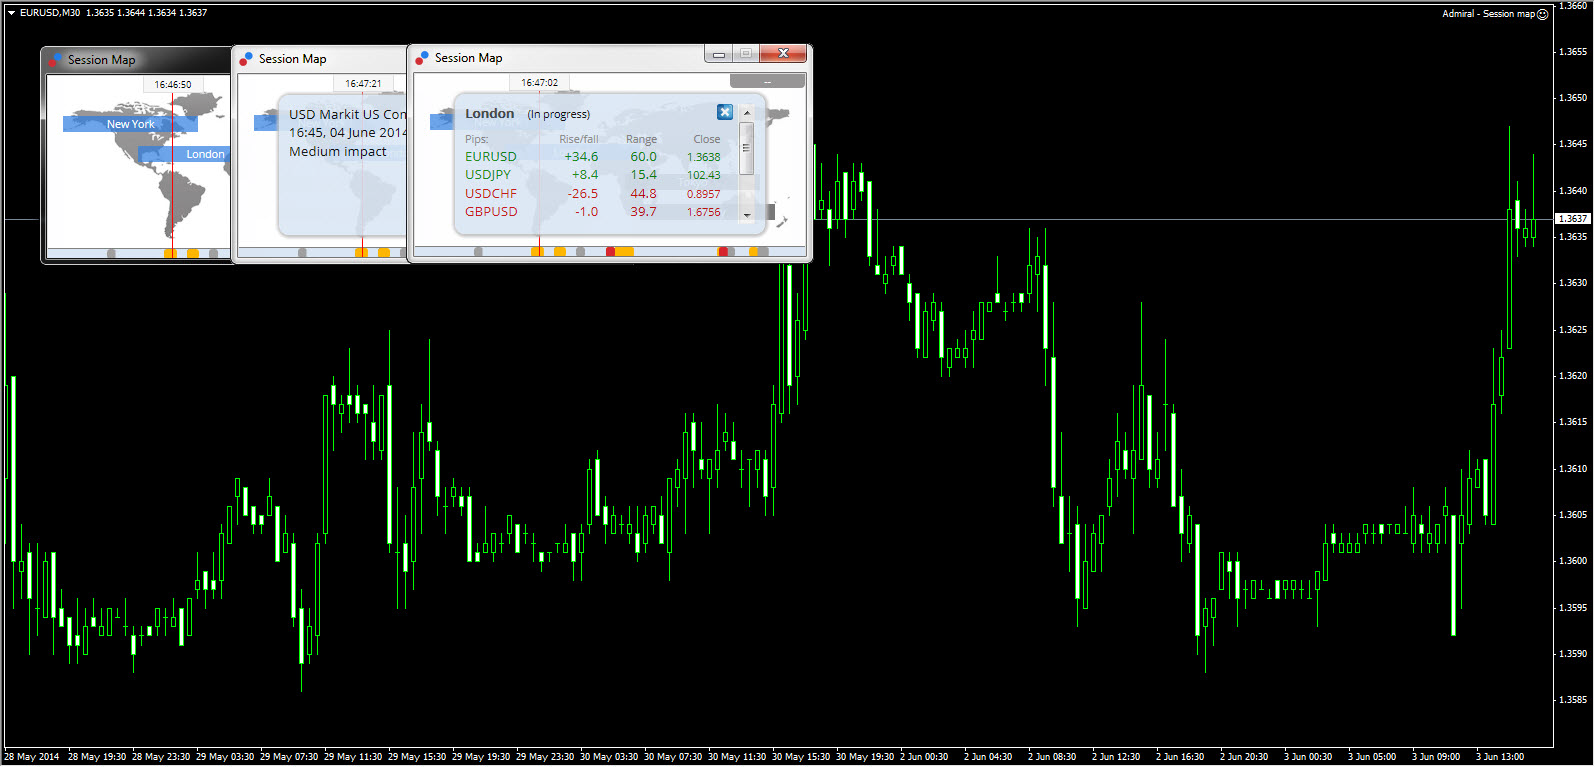
Task: Click the current price tag 1.3637
Action: pos(1573,218)
